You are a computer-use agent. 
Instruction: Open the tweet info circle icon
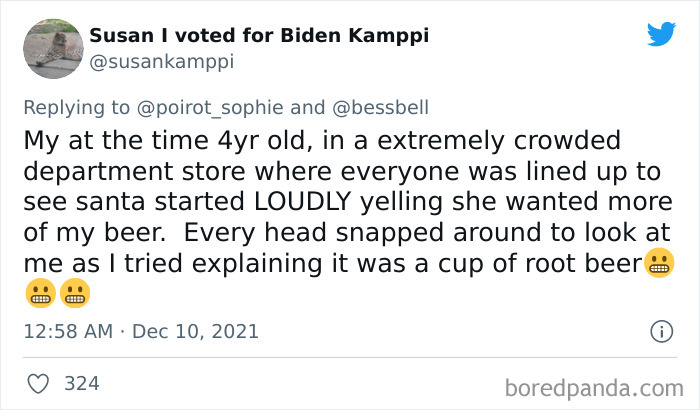click(x=660, y=331)
